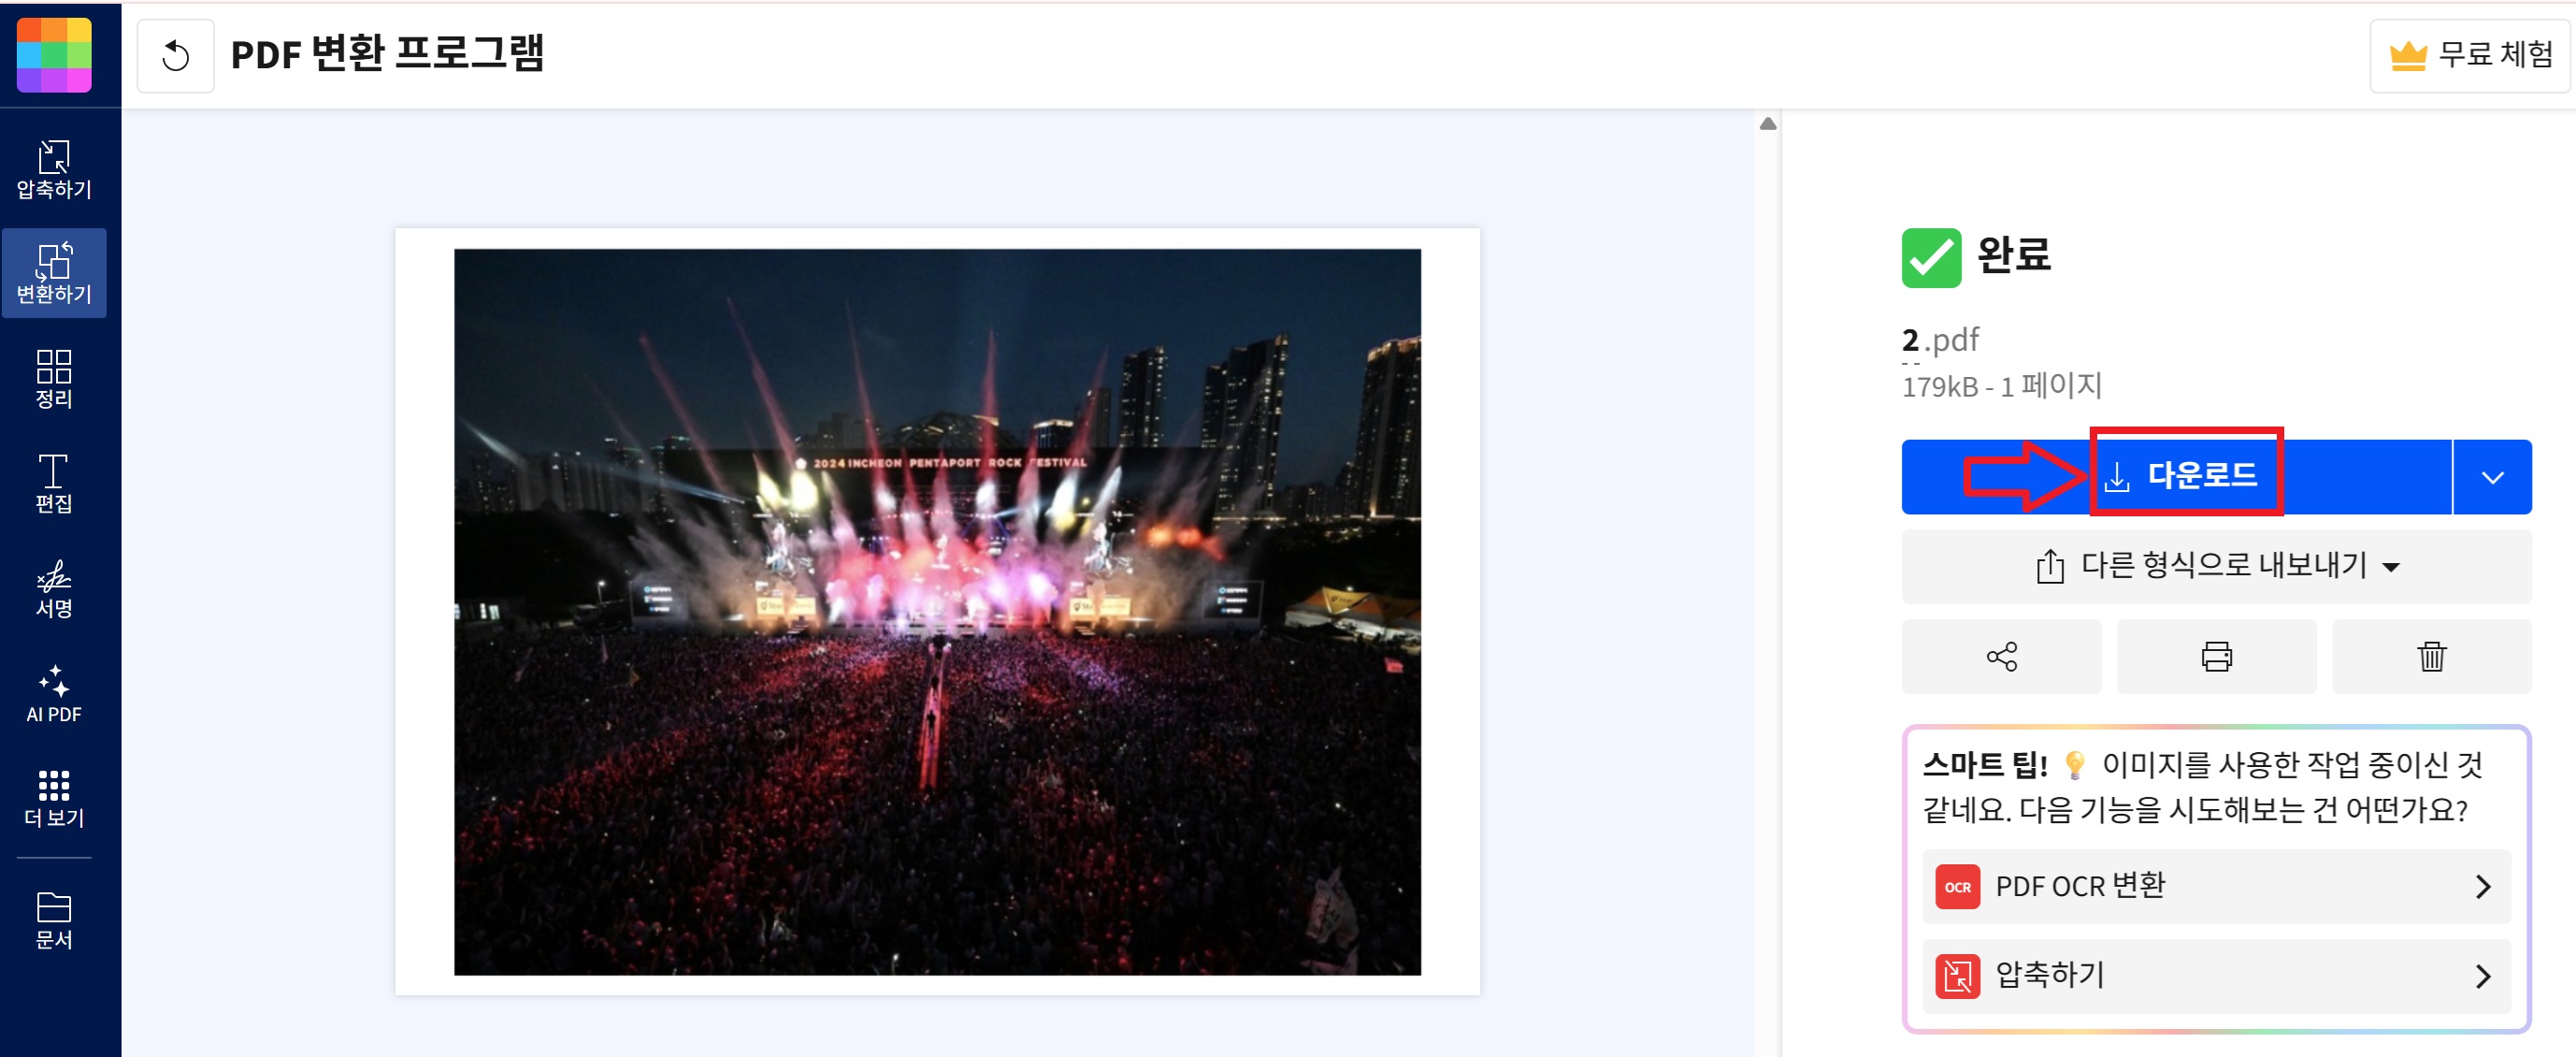Click the colorful app logo
Viewport: 2576px width, 1057px height.
54,54
